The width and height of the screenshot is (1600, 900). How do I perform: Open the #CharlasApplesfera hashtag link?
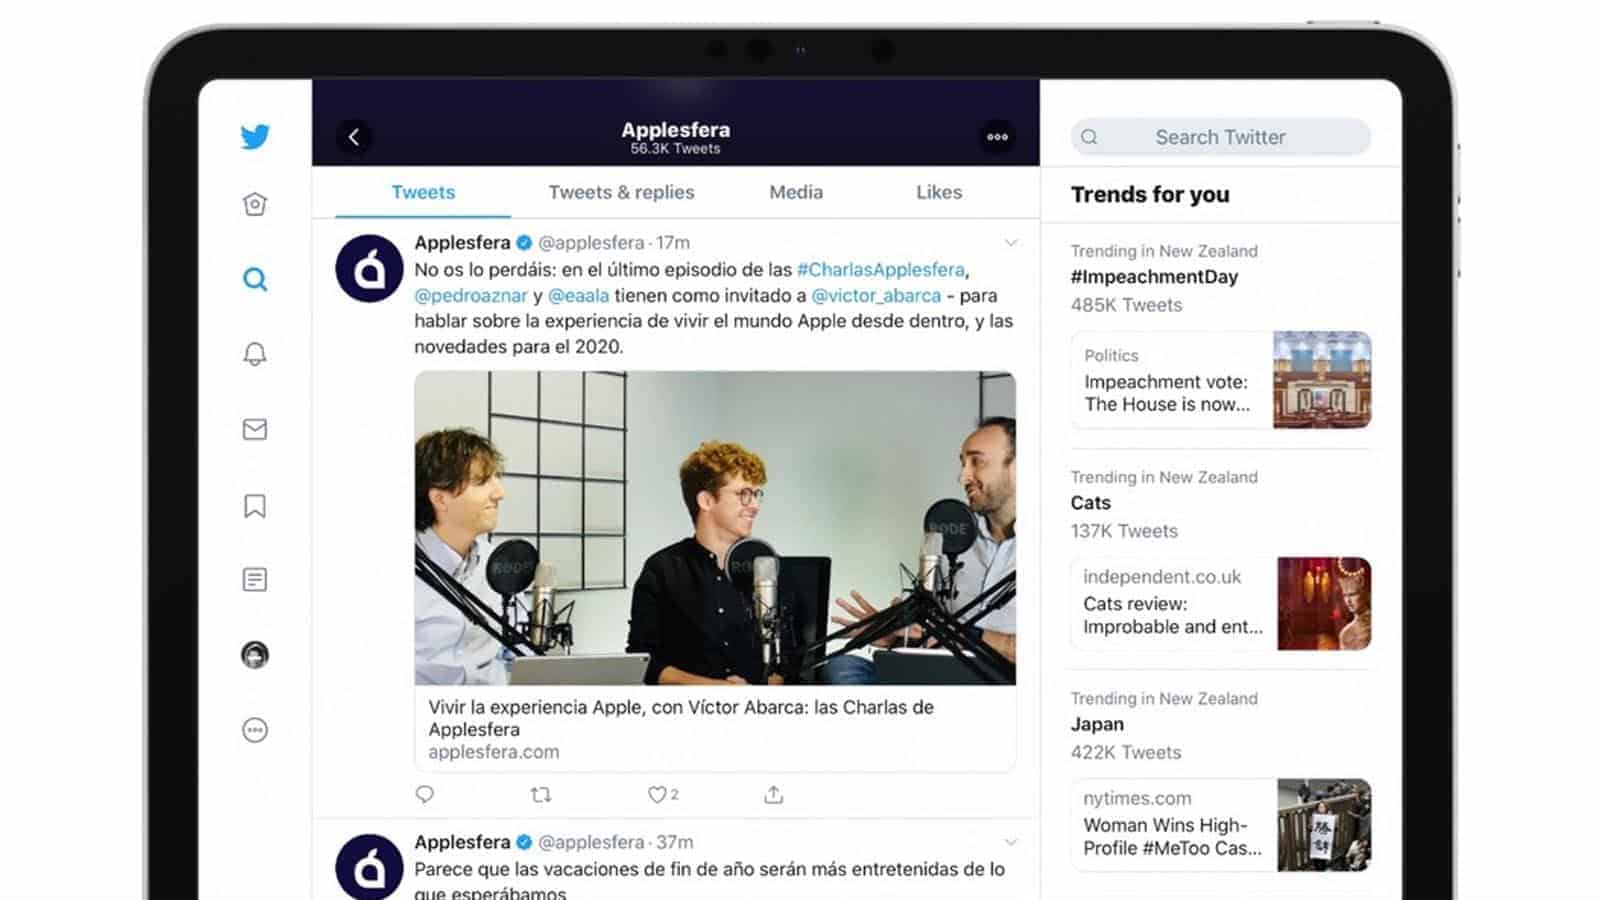pyautogui.click(x=881, y=270)
